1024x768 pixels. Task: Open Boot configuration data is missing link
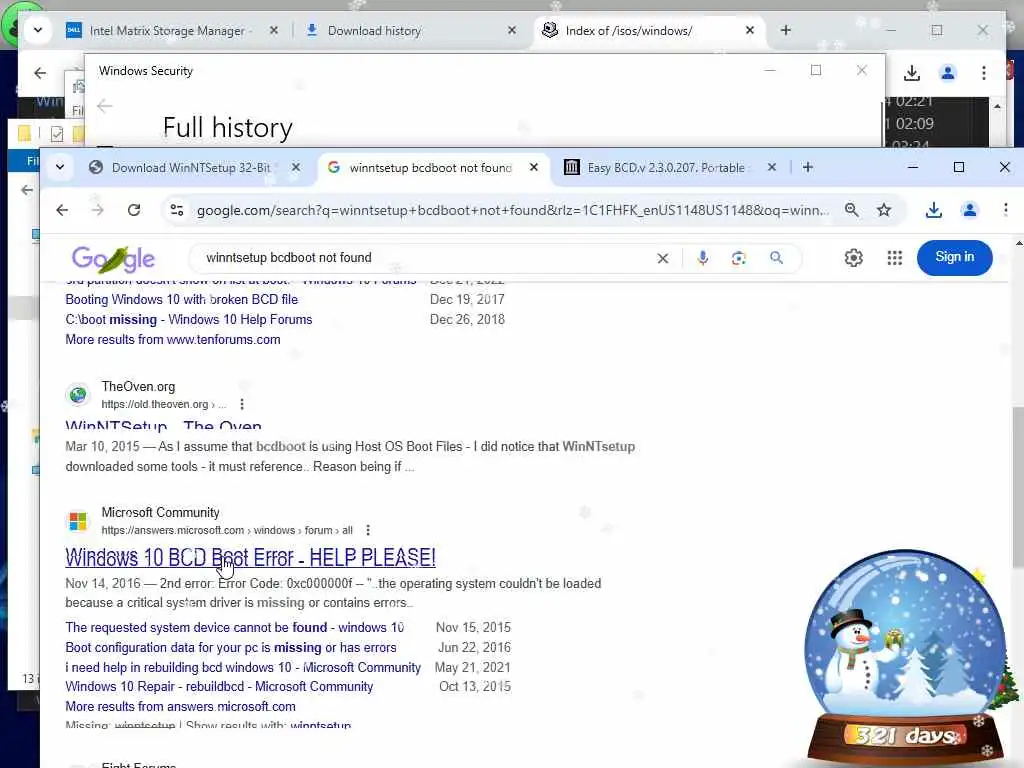click(231, 648)
